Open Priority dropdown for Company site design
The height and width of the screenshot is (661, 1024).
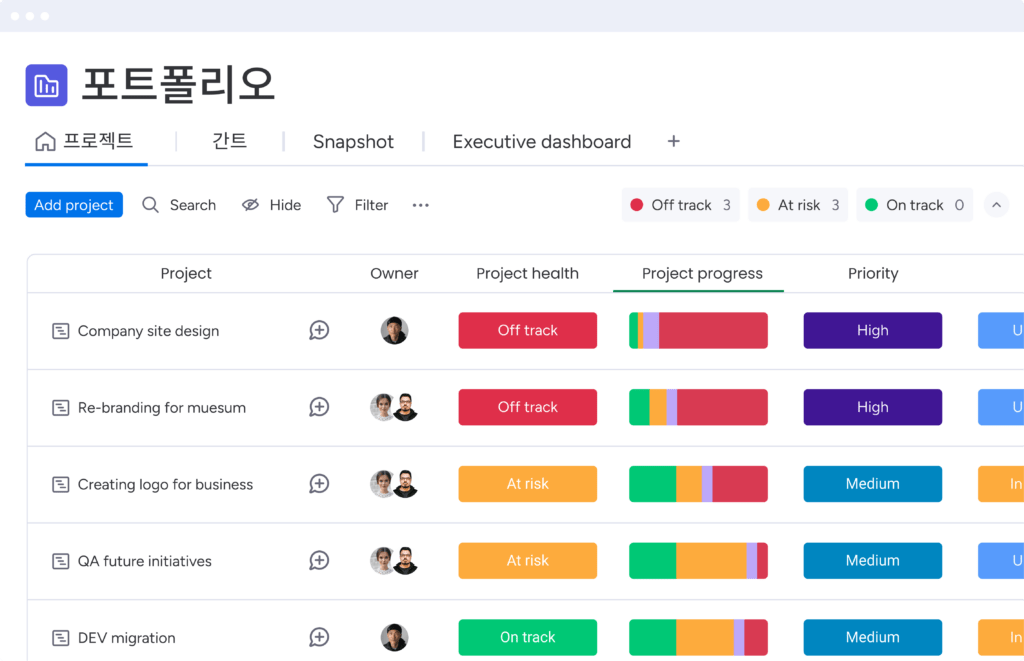click(x=872, y=330)
